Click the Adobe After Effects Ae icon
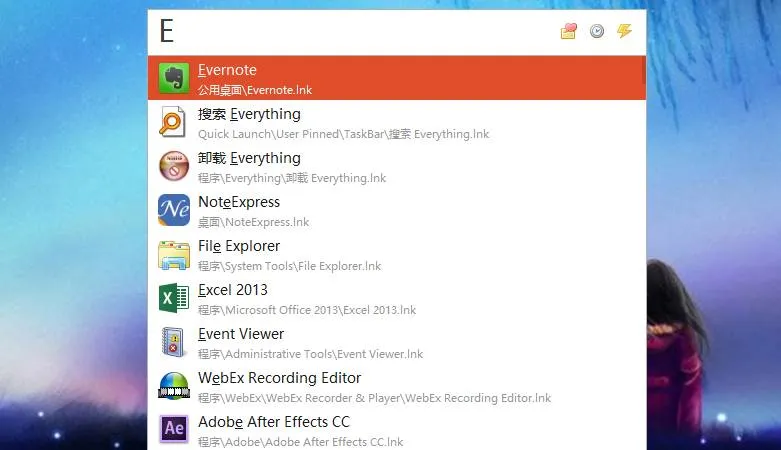The height and width of the screenshot is (450, 781). tap(174, 428)
